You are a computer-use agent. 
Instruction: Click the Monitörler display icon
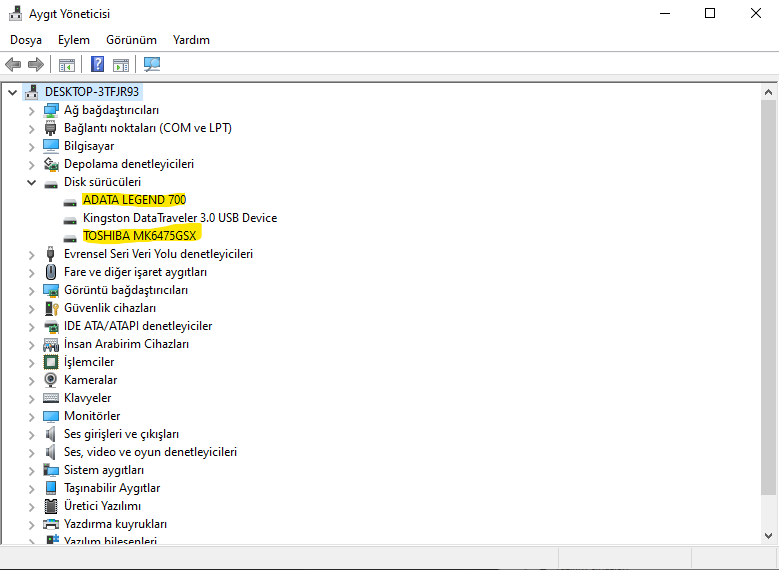point(51,416)
